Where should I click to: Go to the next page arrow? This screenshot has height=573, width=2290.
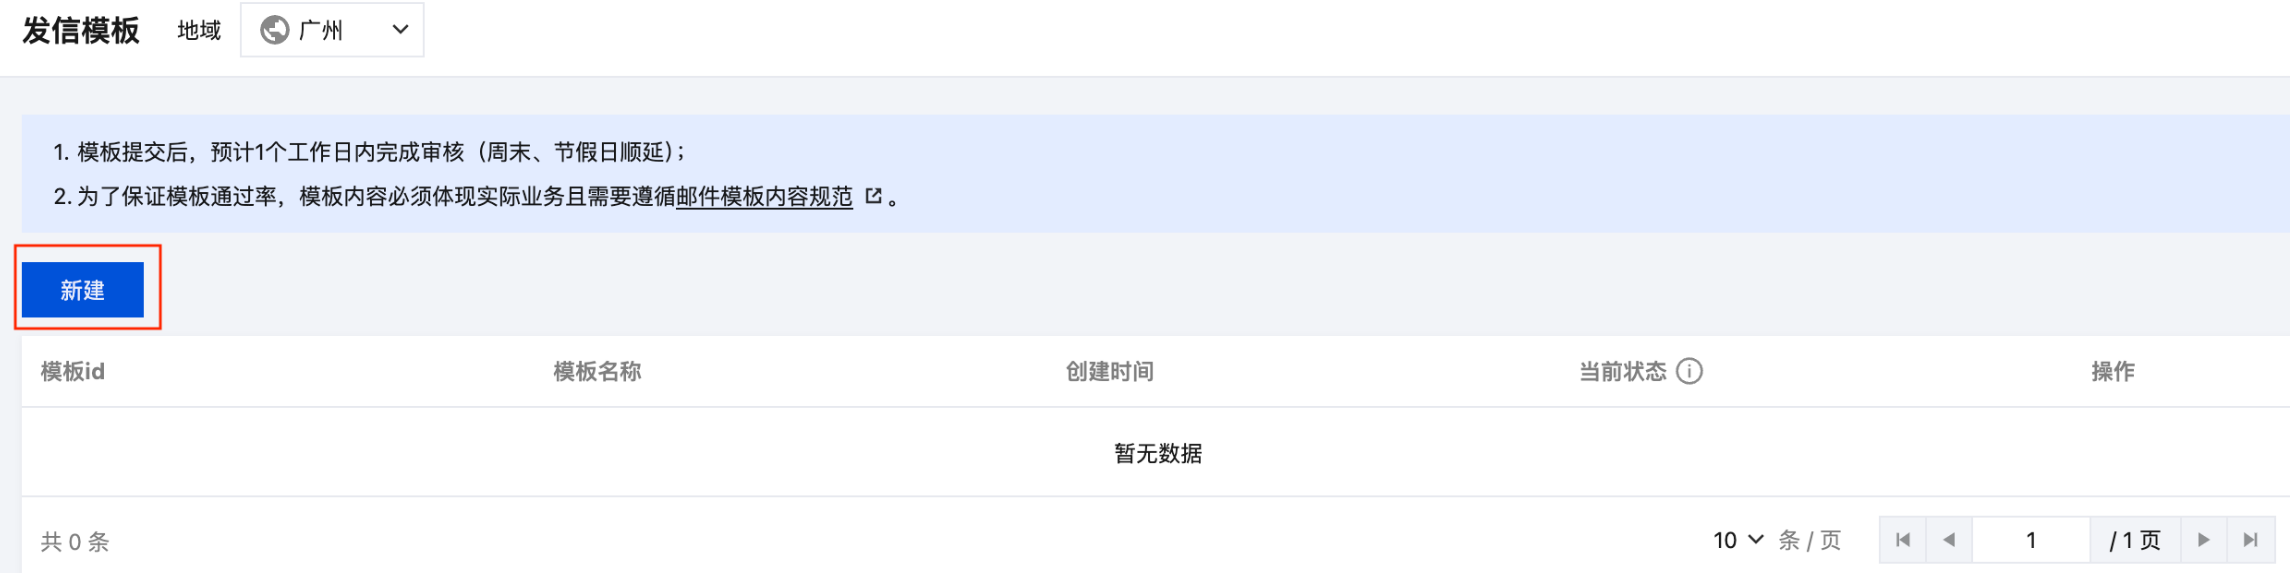[2203, 540]
